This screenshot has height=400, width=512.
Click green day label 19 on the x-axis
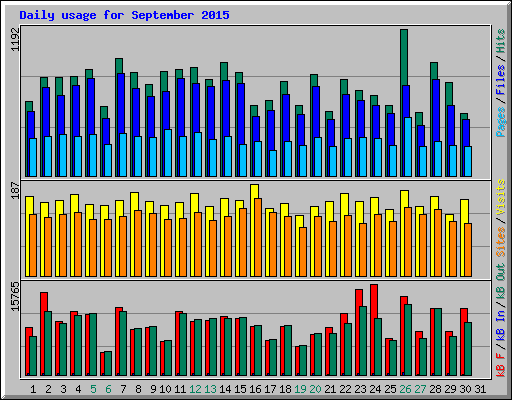coord(300,389)
